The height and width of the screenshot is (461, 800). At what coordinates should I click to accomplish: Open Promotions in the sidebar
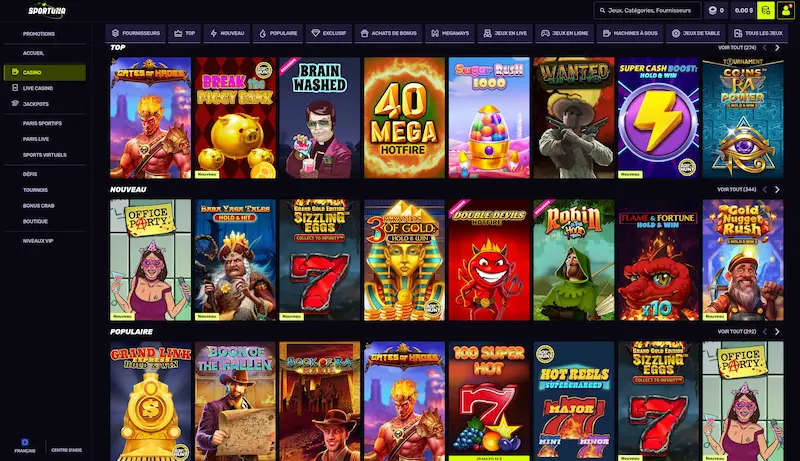(39, 34)
